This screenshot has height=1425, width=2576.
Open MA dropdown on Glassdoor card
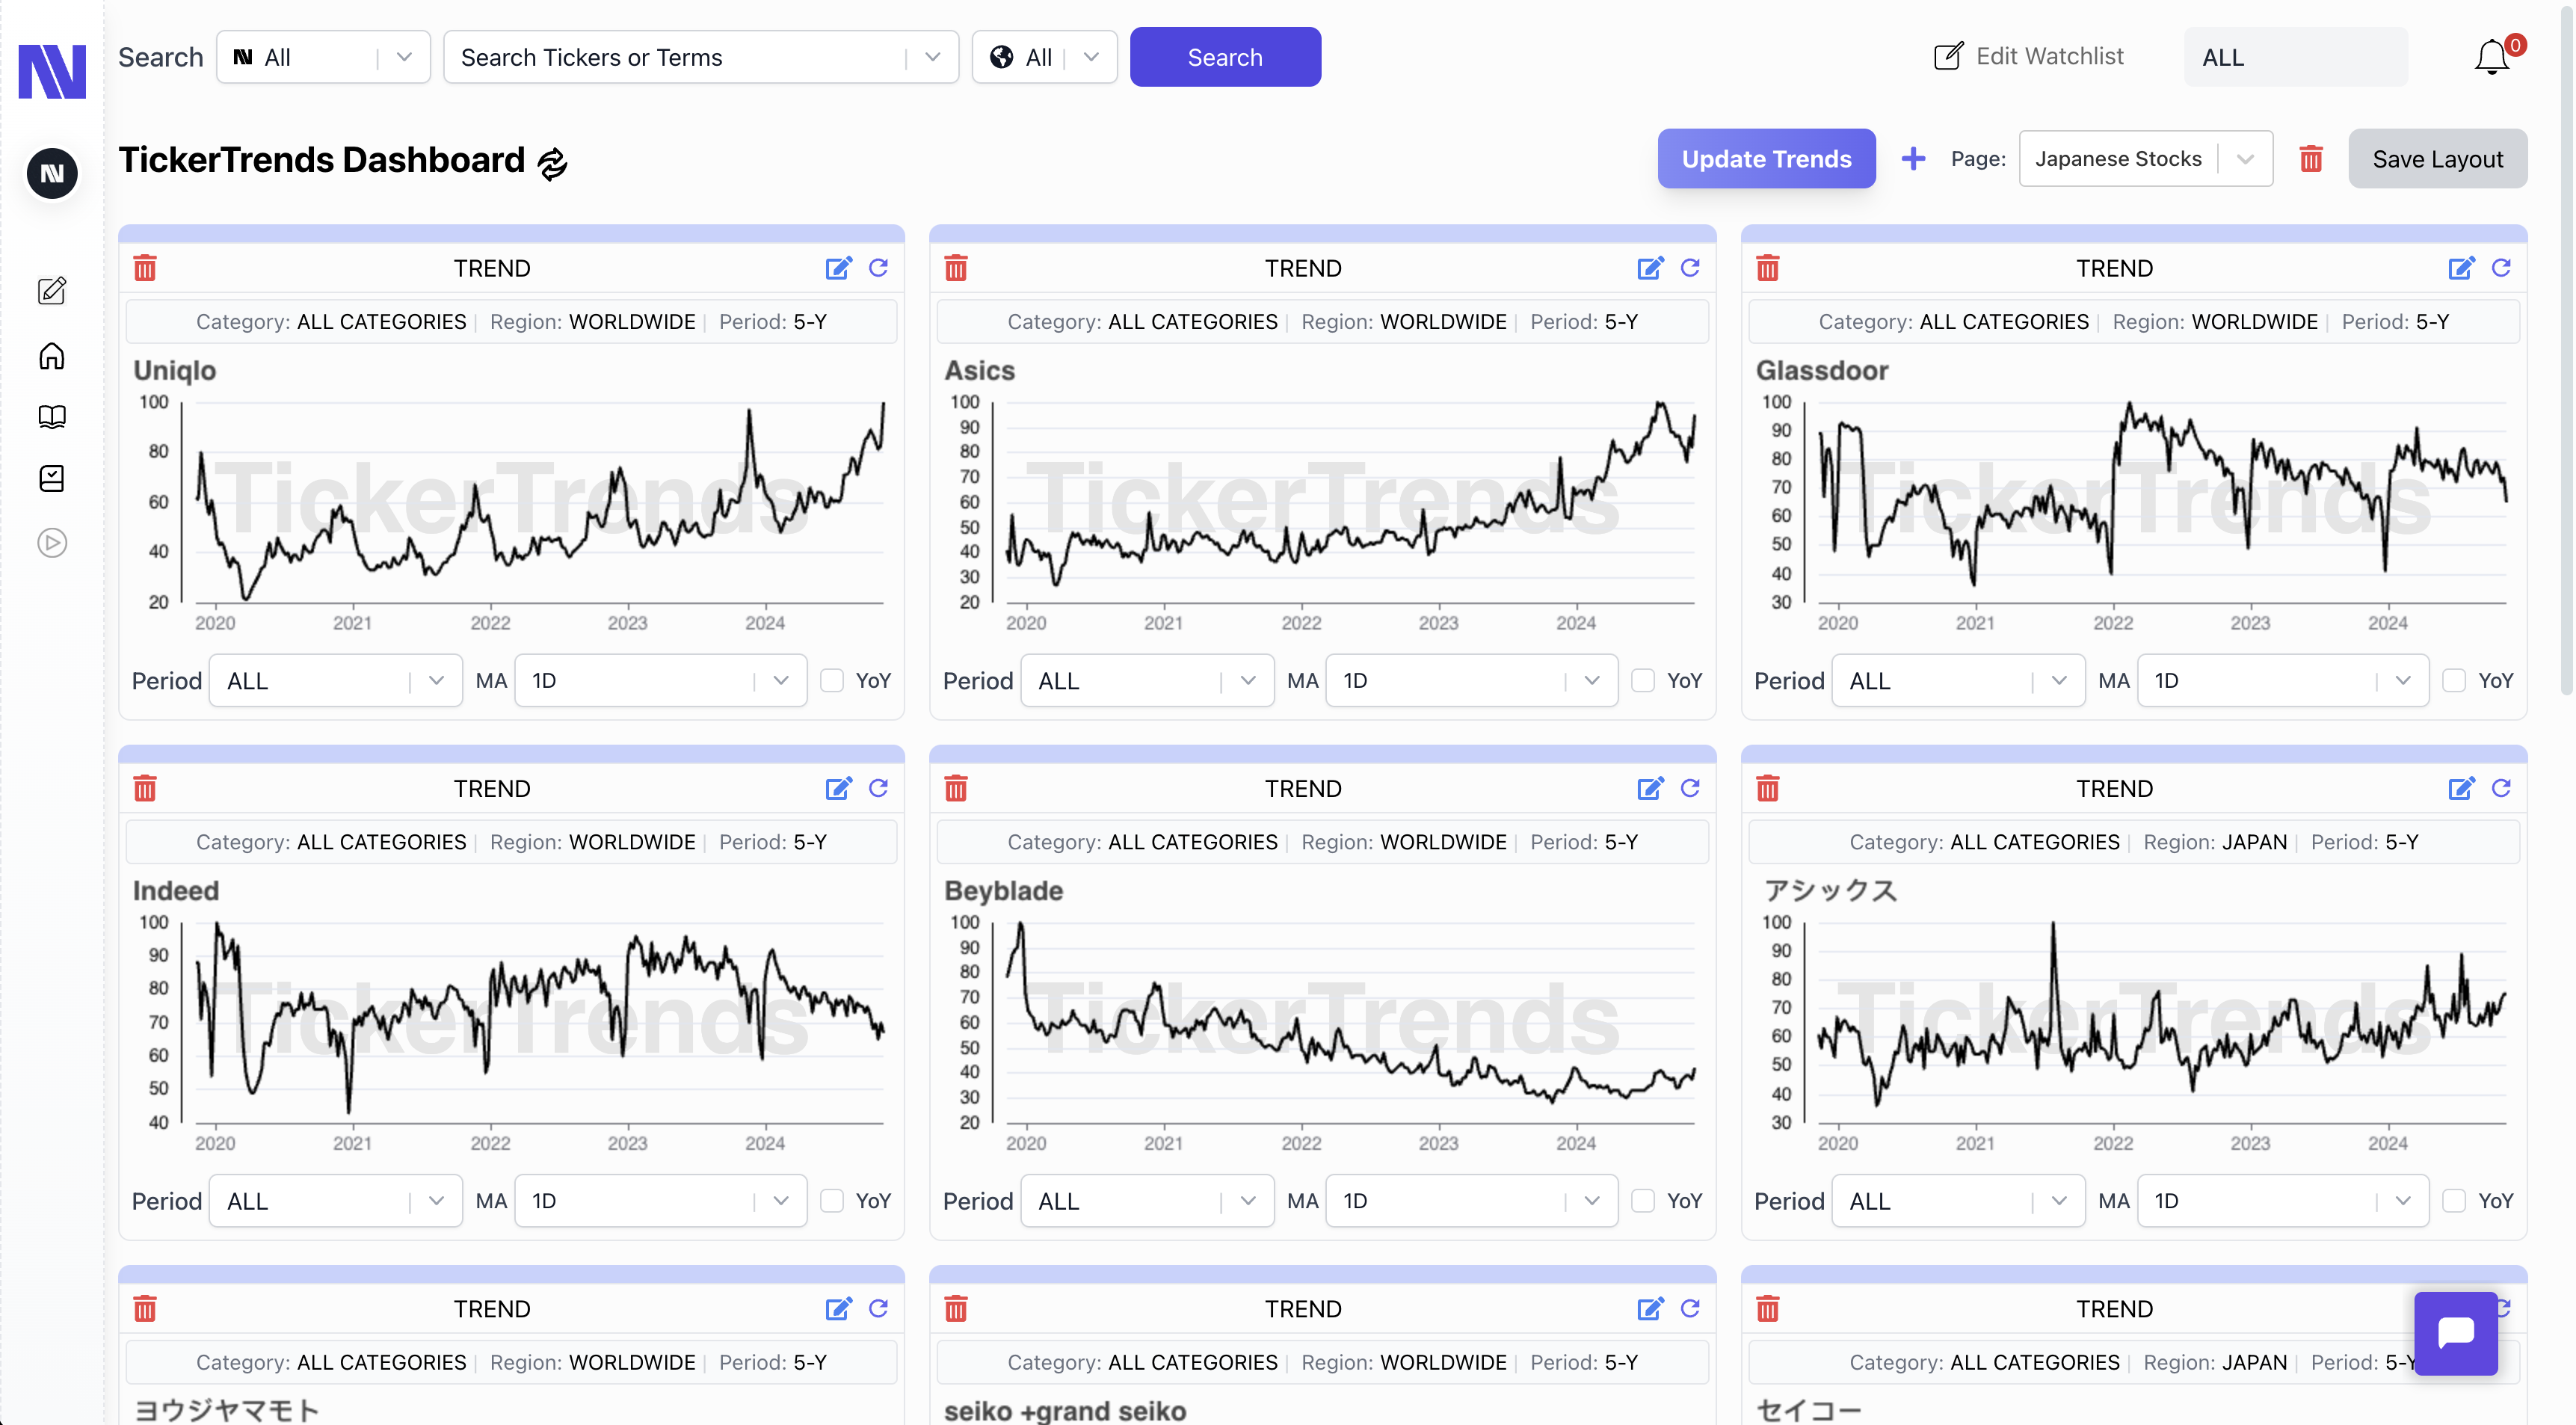(x=2283, y=680)
